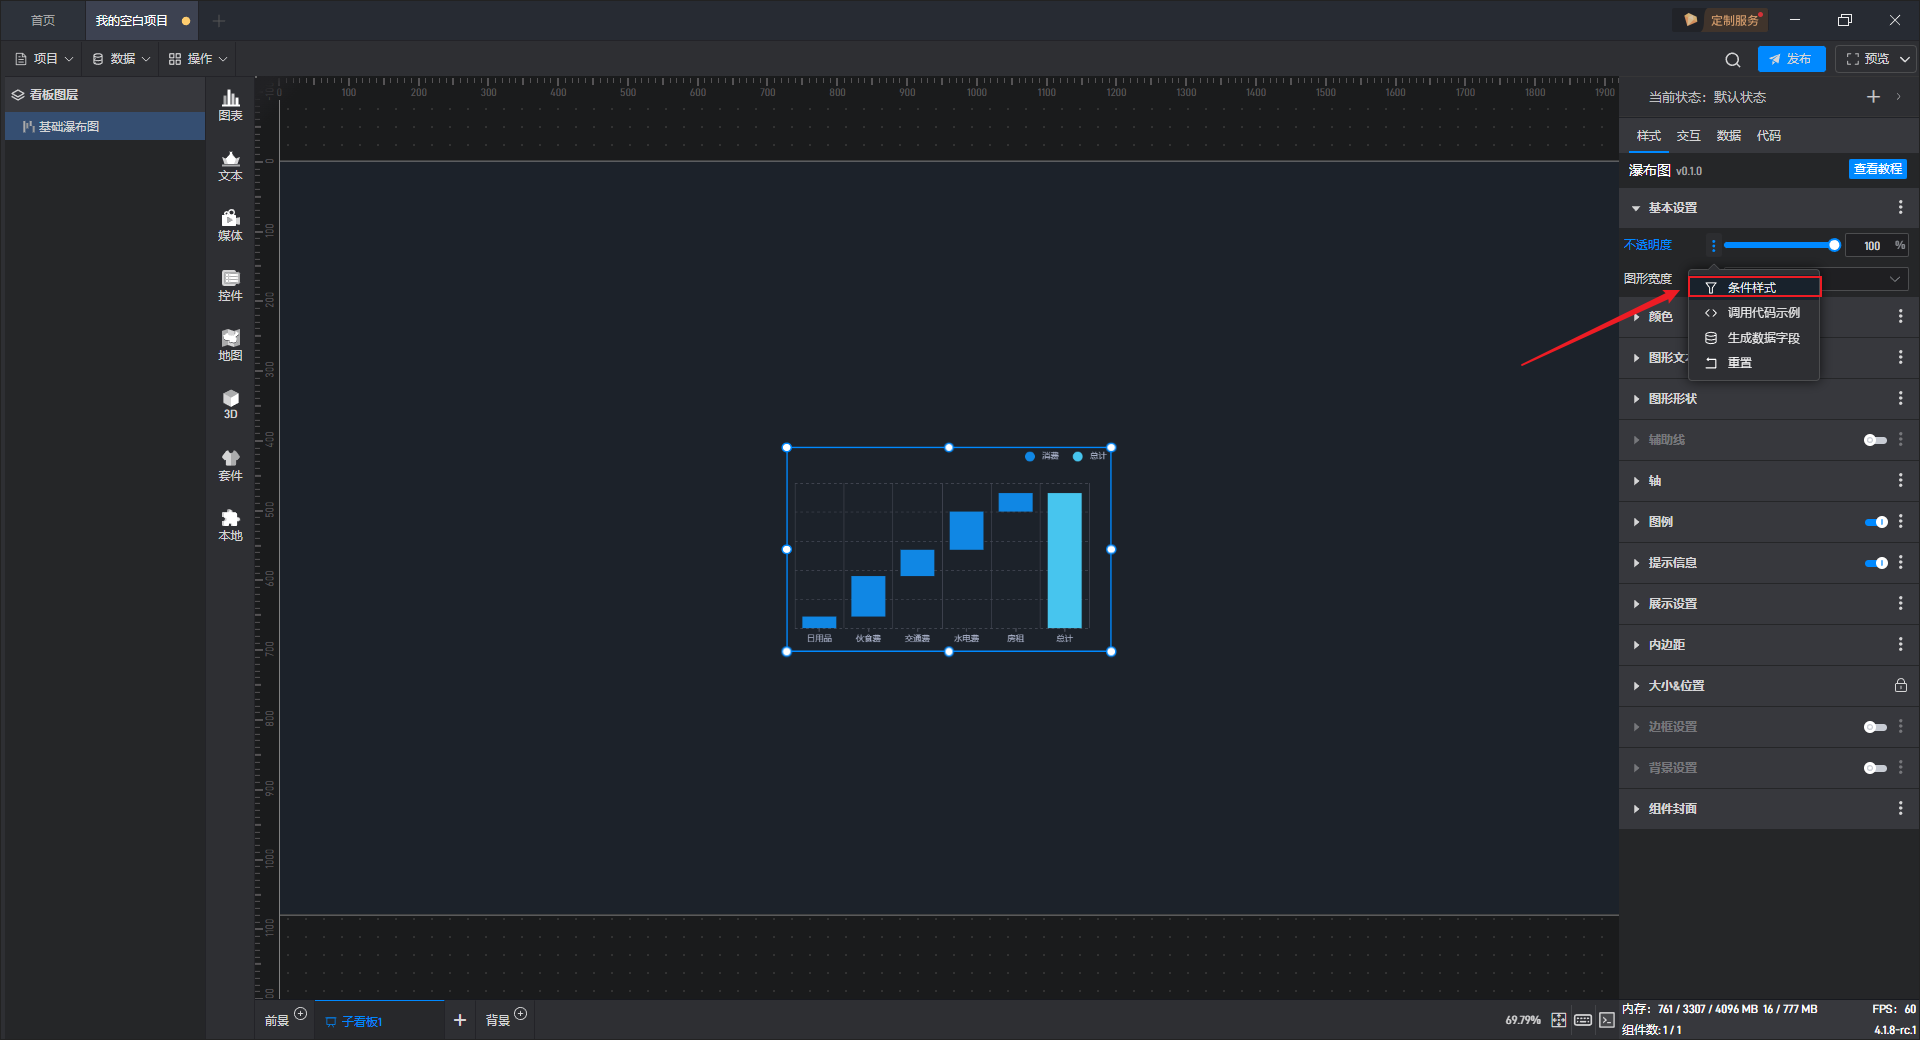
Task: Select the 子看板1 tab
Action: (379, 1021)
